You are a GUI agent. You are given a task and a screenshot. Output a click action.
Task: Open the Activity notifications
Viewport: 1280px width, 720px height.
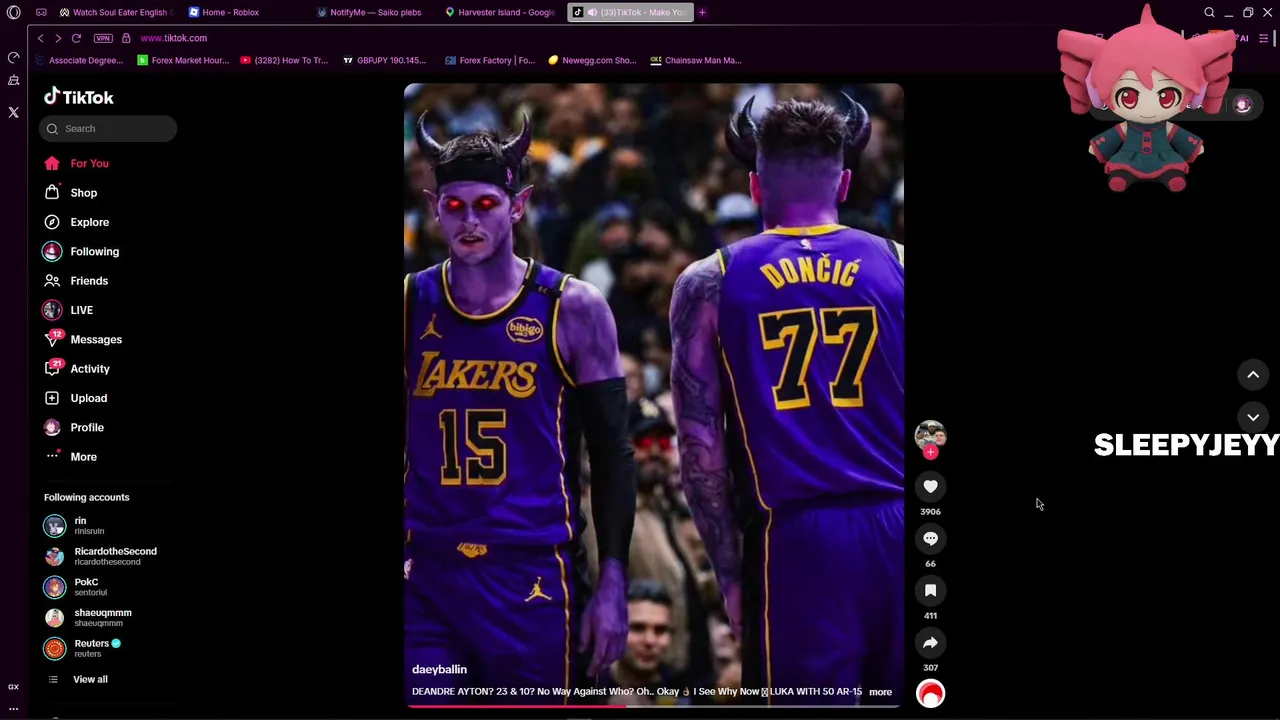(x=78, y=369)
